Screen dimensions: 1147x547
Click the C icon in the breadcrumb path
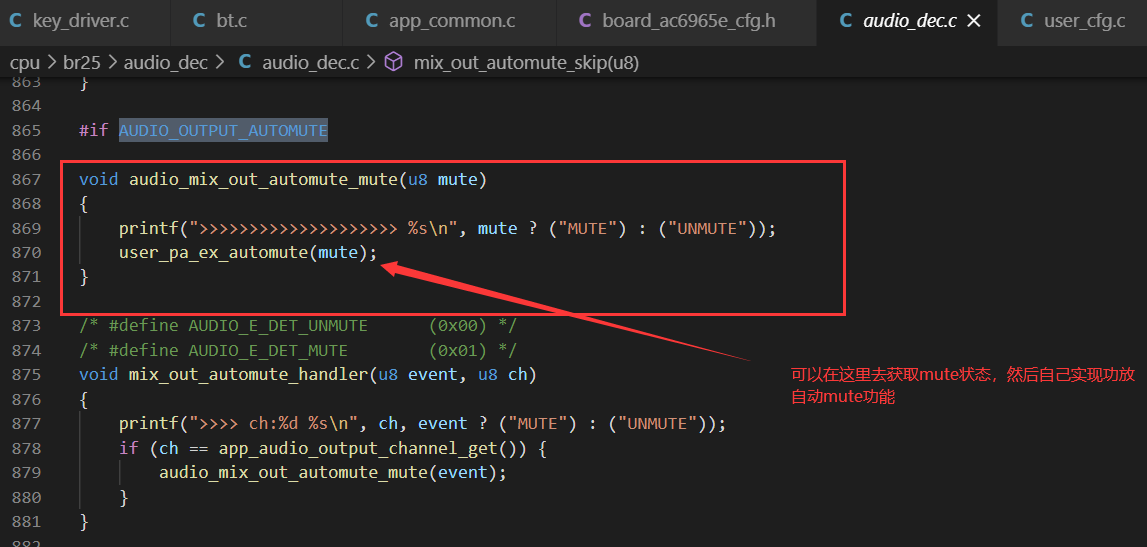coord(246,63)
